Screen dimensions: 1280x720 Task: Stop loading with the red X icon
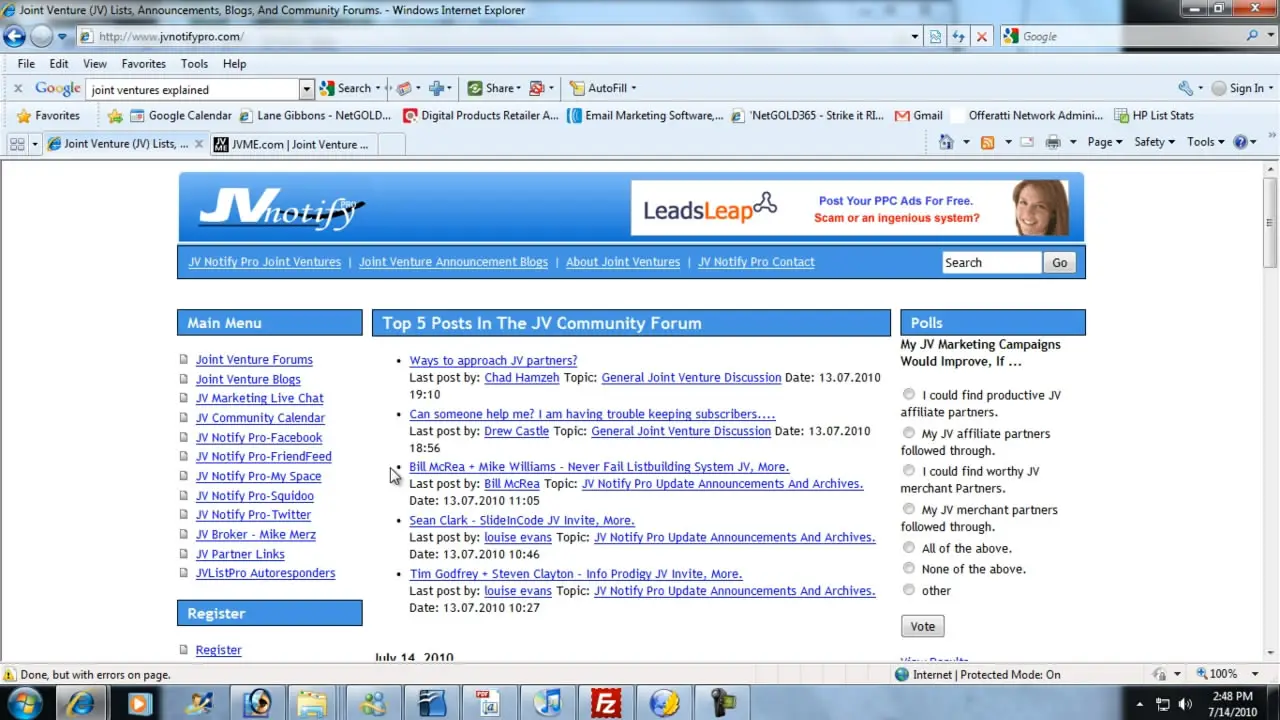click(982, 37)
